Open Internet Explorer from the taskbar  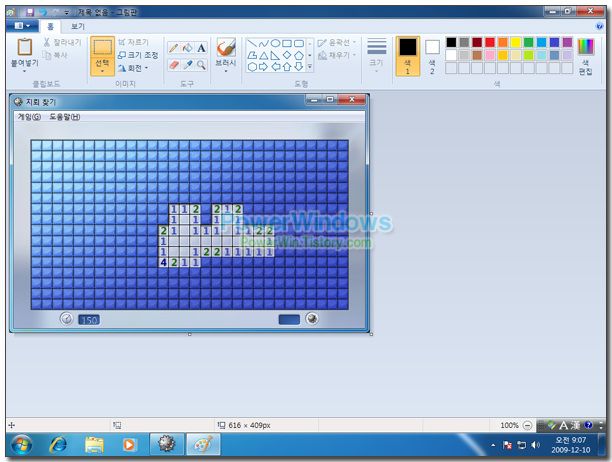[x=58, y=445]
